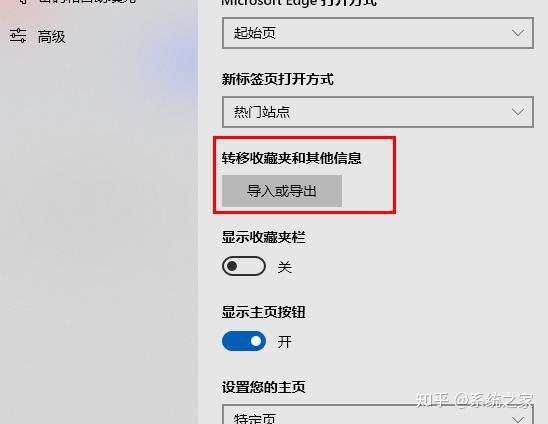Screen dimensions: 548x424
Task: Click the 设置您的主页 heading
Action: tap(264, 387)
